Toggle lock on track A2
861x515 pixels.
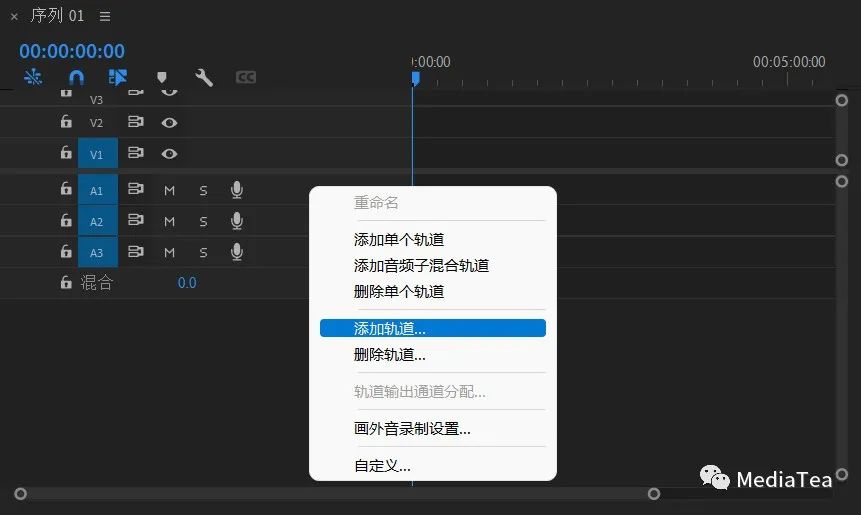tap(66, 220)
